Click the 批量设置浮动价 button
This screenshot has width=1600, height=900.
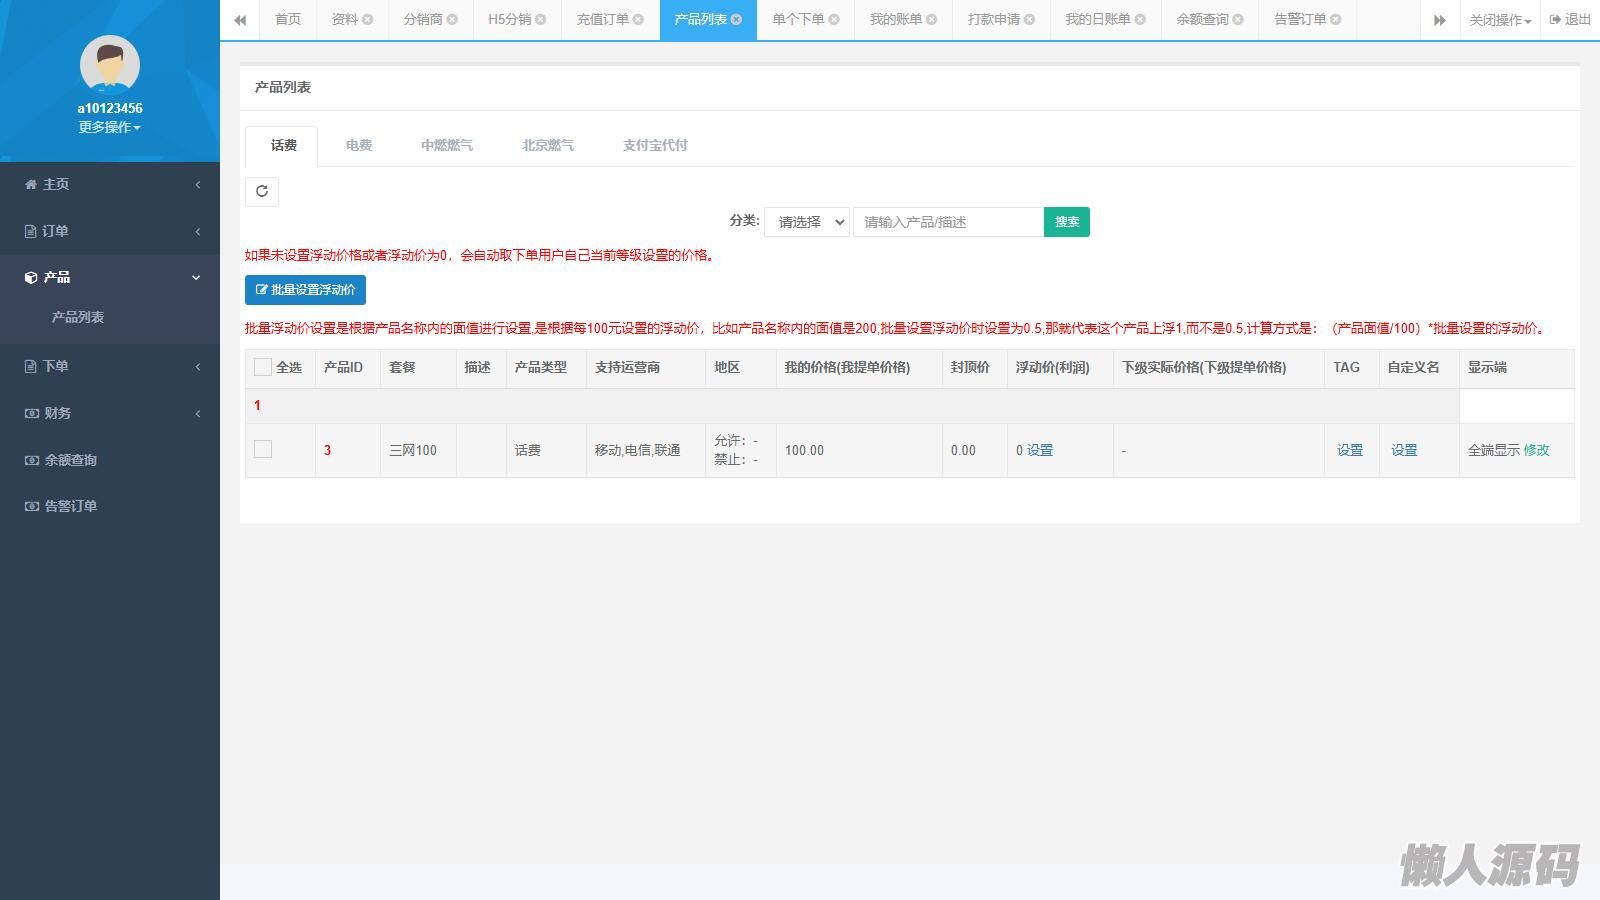click(x=305, y=290)
